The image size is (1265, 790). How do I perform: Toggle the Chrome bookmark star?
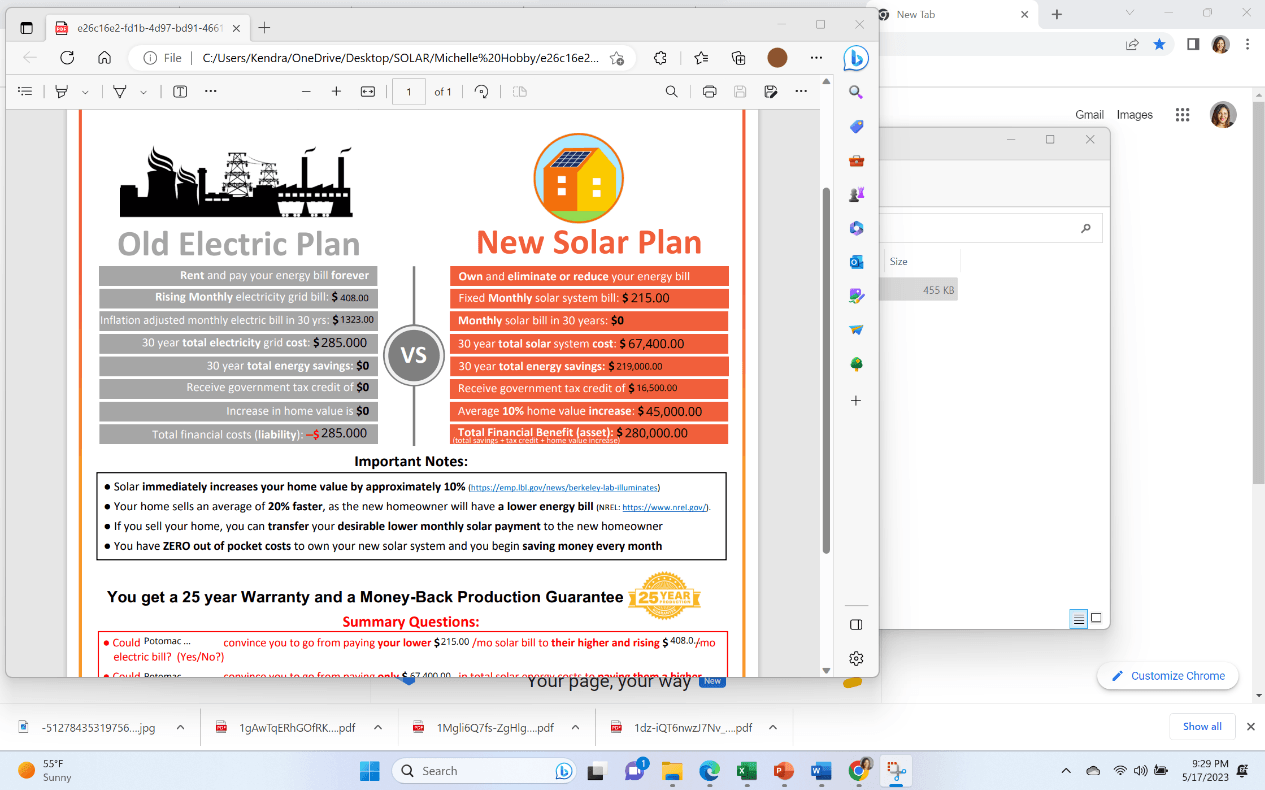[1159, 44]
